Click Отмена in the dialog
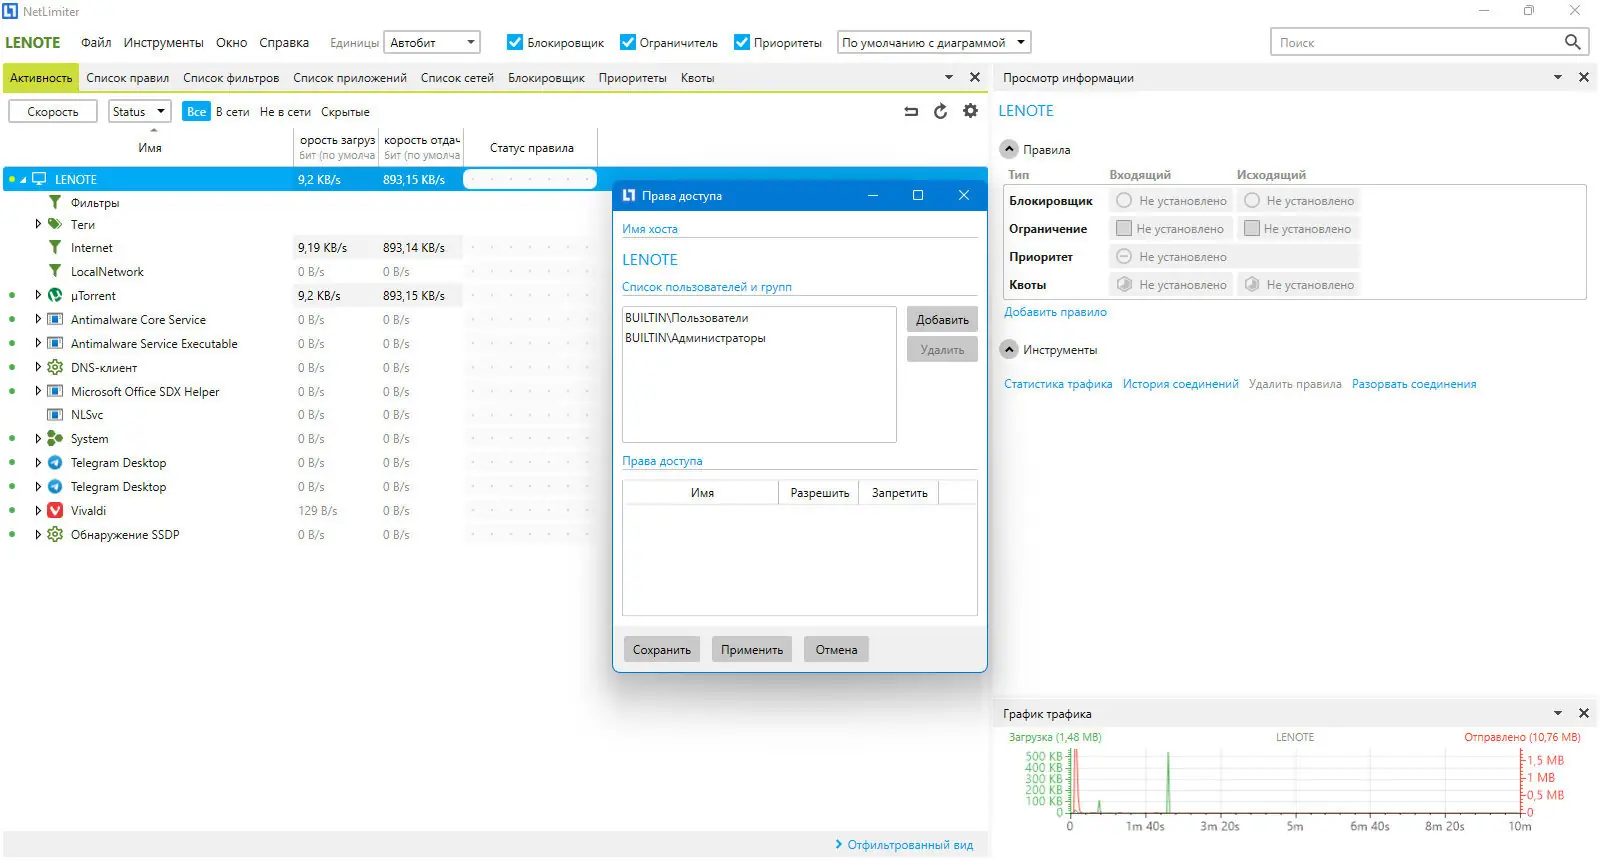Viewport: 1600px width, 860px height. click(836, 649)
